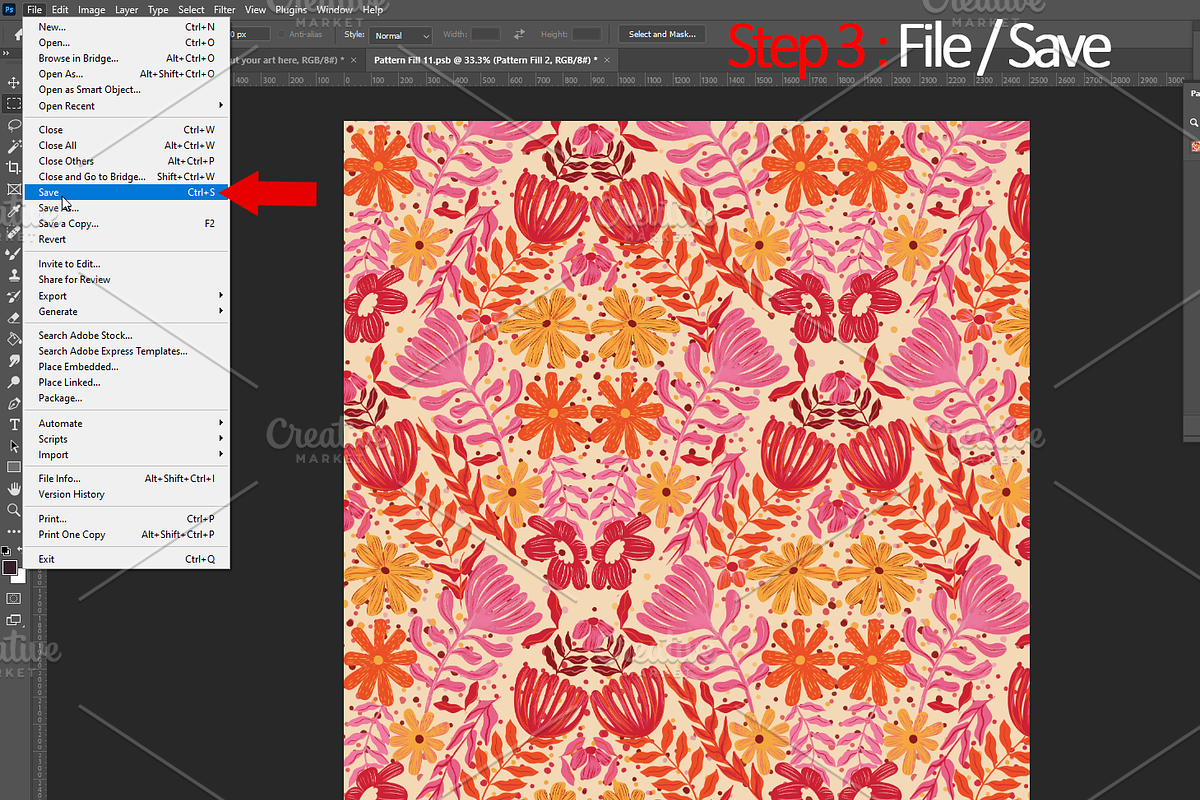
Task: Close the 'your art here' document tab
Action: point(354,60)
